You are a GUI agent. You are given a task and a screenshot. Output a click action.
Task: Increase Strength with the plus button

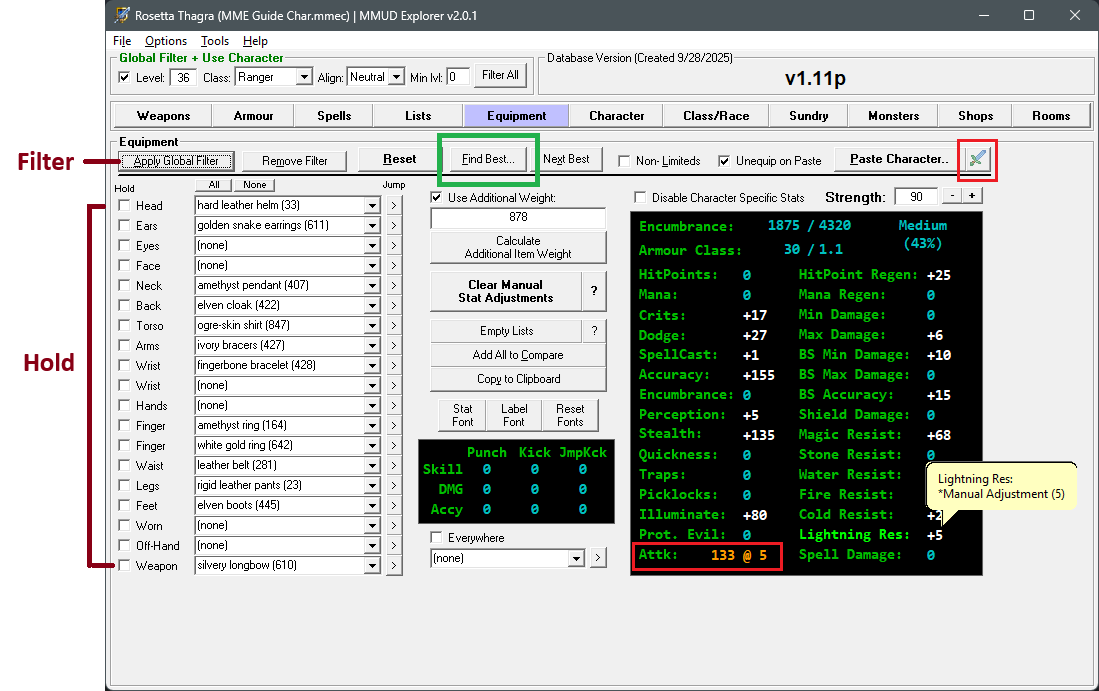point(972,197)
